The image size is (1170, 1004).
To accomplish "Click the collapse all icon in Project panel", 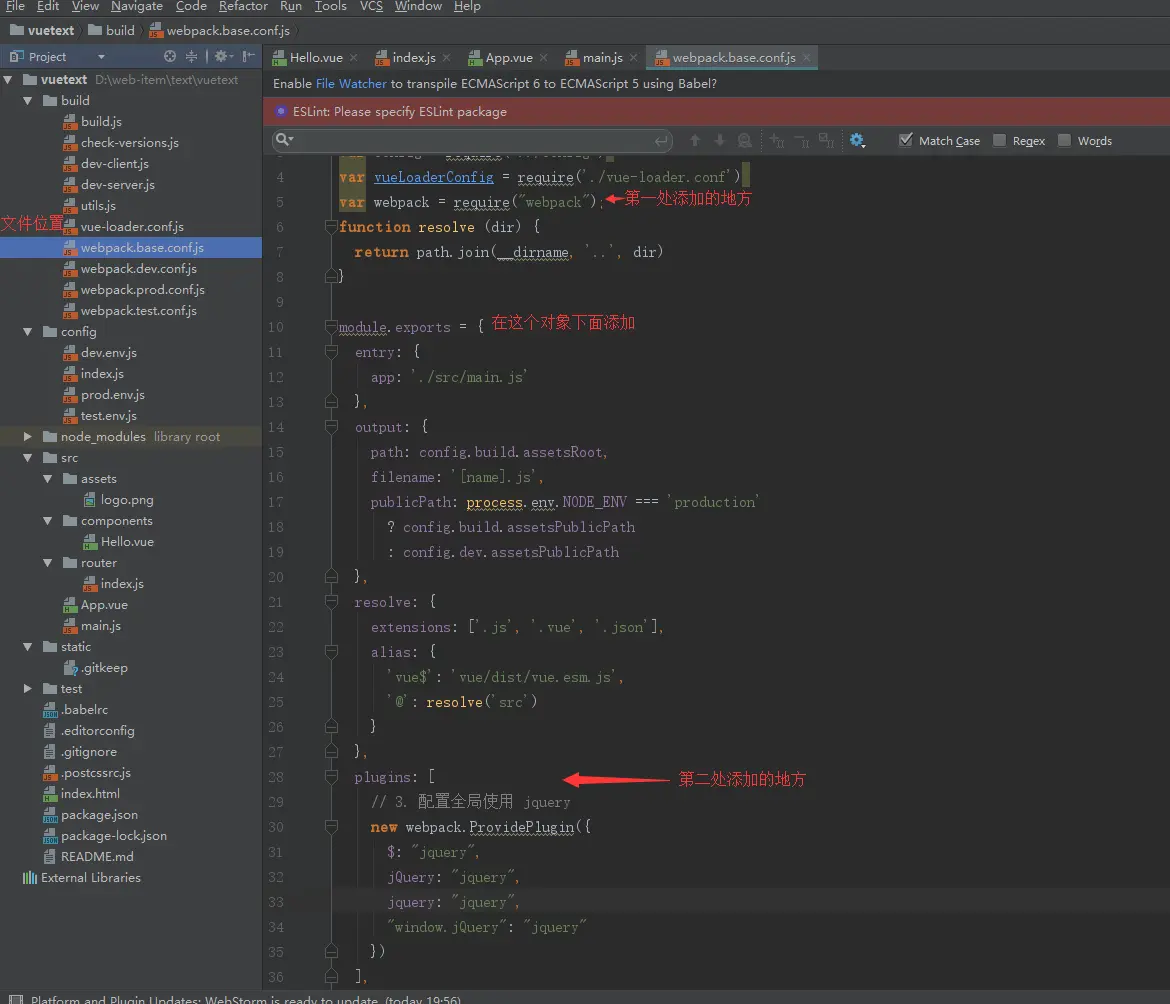I will pyautogui.click(x=192, y=57).
